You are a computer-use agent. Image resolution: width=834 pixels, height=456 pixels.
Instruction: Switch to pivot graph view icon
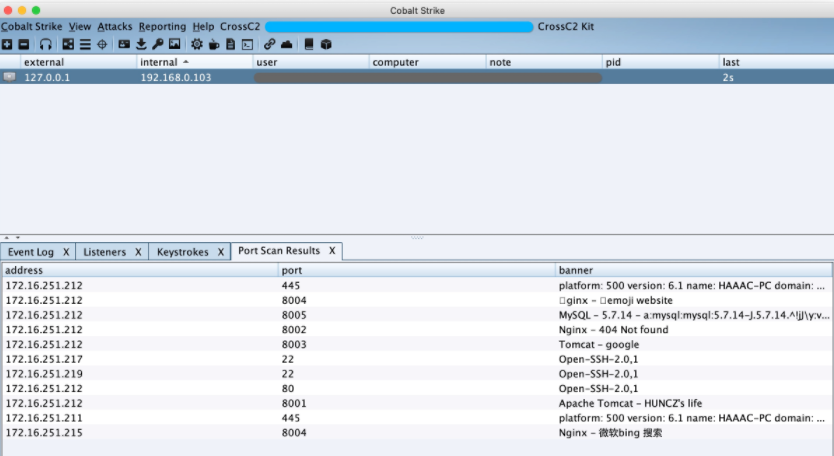click(68, 44)
